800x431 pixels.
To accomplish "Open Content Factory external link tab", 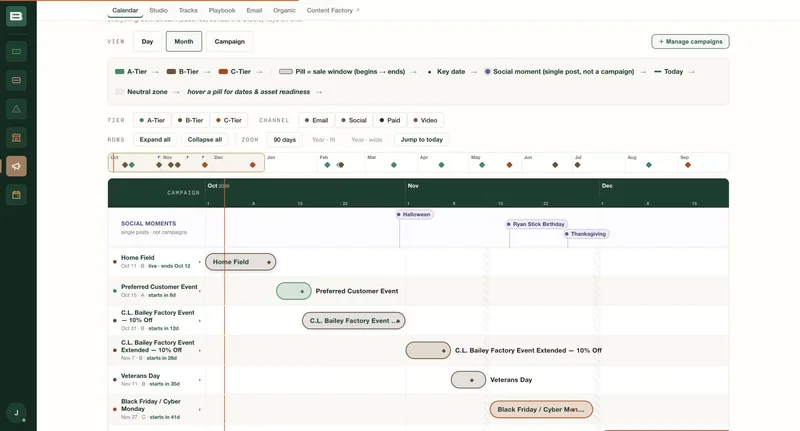I will 333,10.
